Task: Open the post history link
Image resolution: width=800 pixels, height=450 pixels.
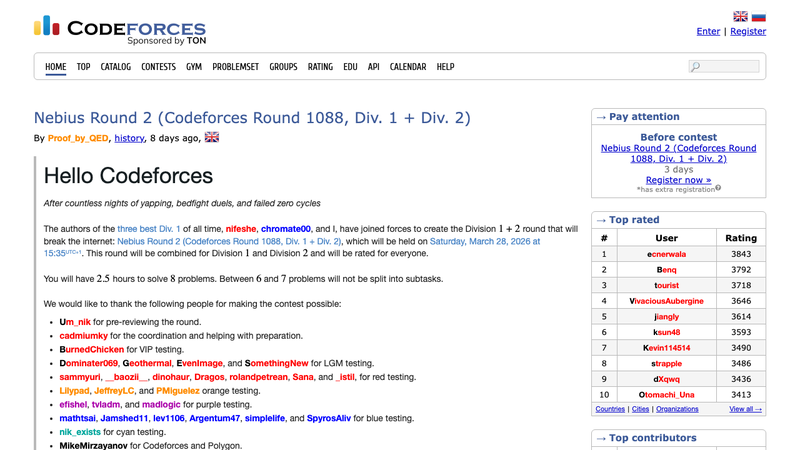Action: [129, 138]
